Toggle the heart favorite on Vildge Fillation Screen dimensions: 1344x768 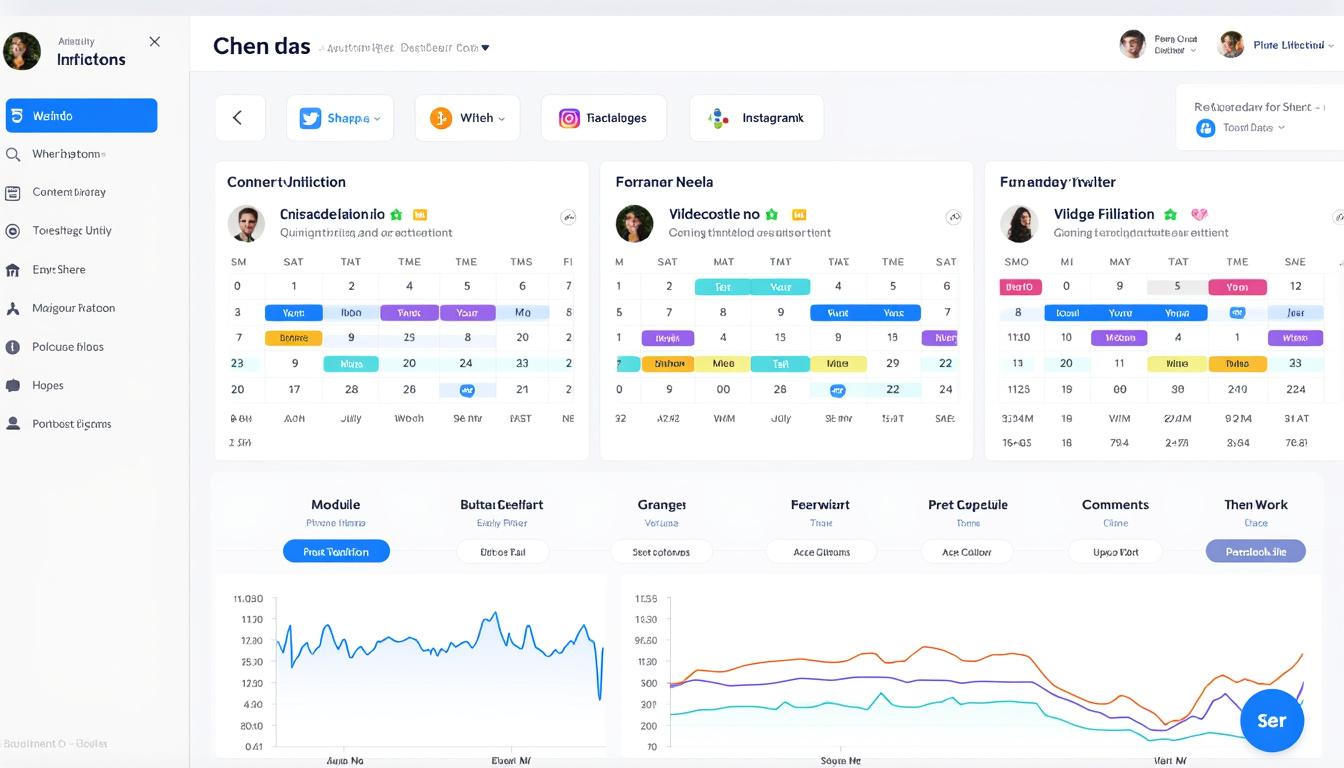(1199, 214)
